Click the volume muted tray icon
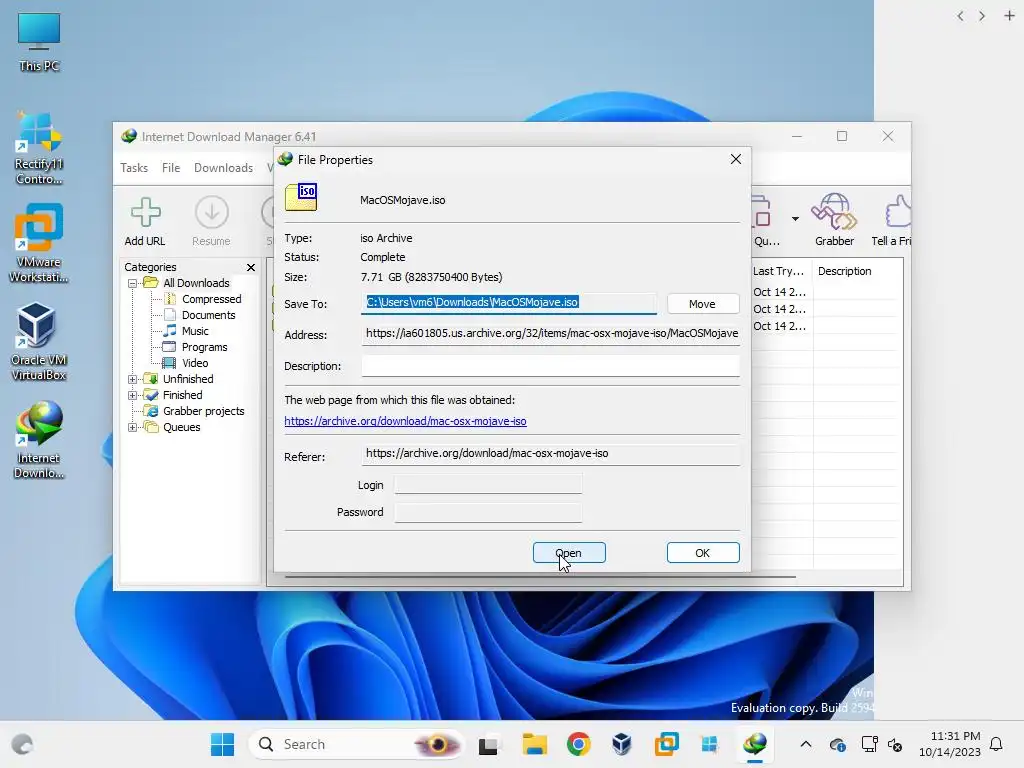 point(895,744)
